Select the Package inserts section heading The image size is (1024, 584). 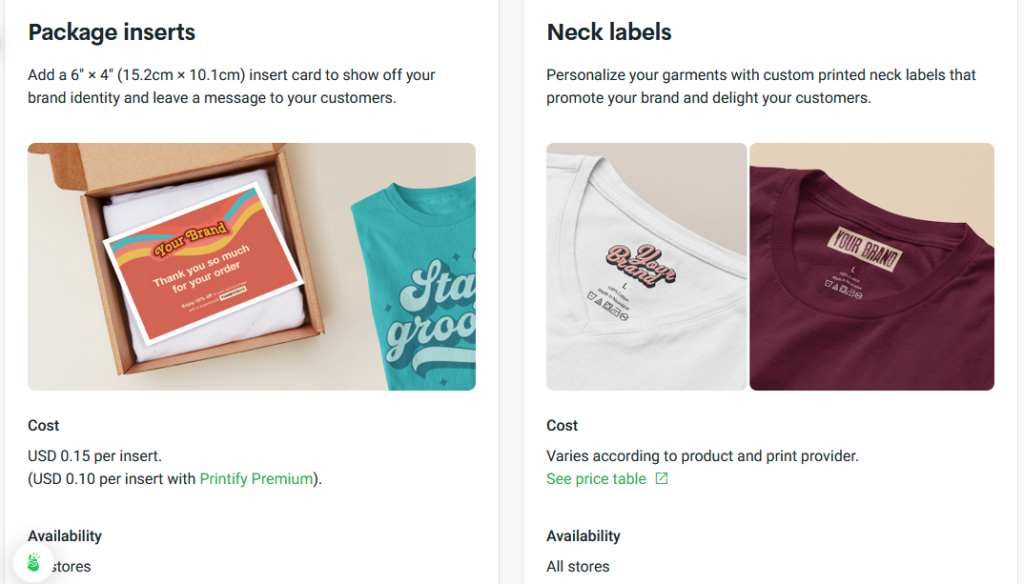[111, 32]
